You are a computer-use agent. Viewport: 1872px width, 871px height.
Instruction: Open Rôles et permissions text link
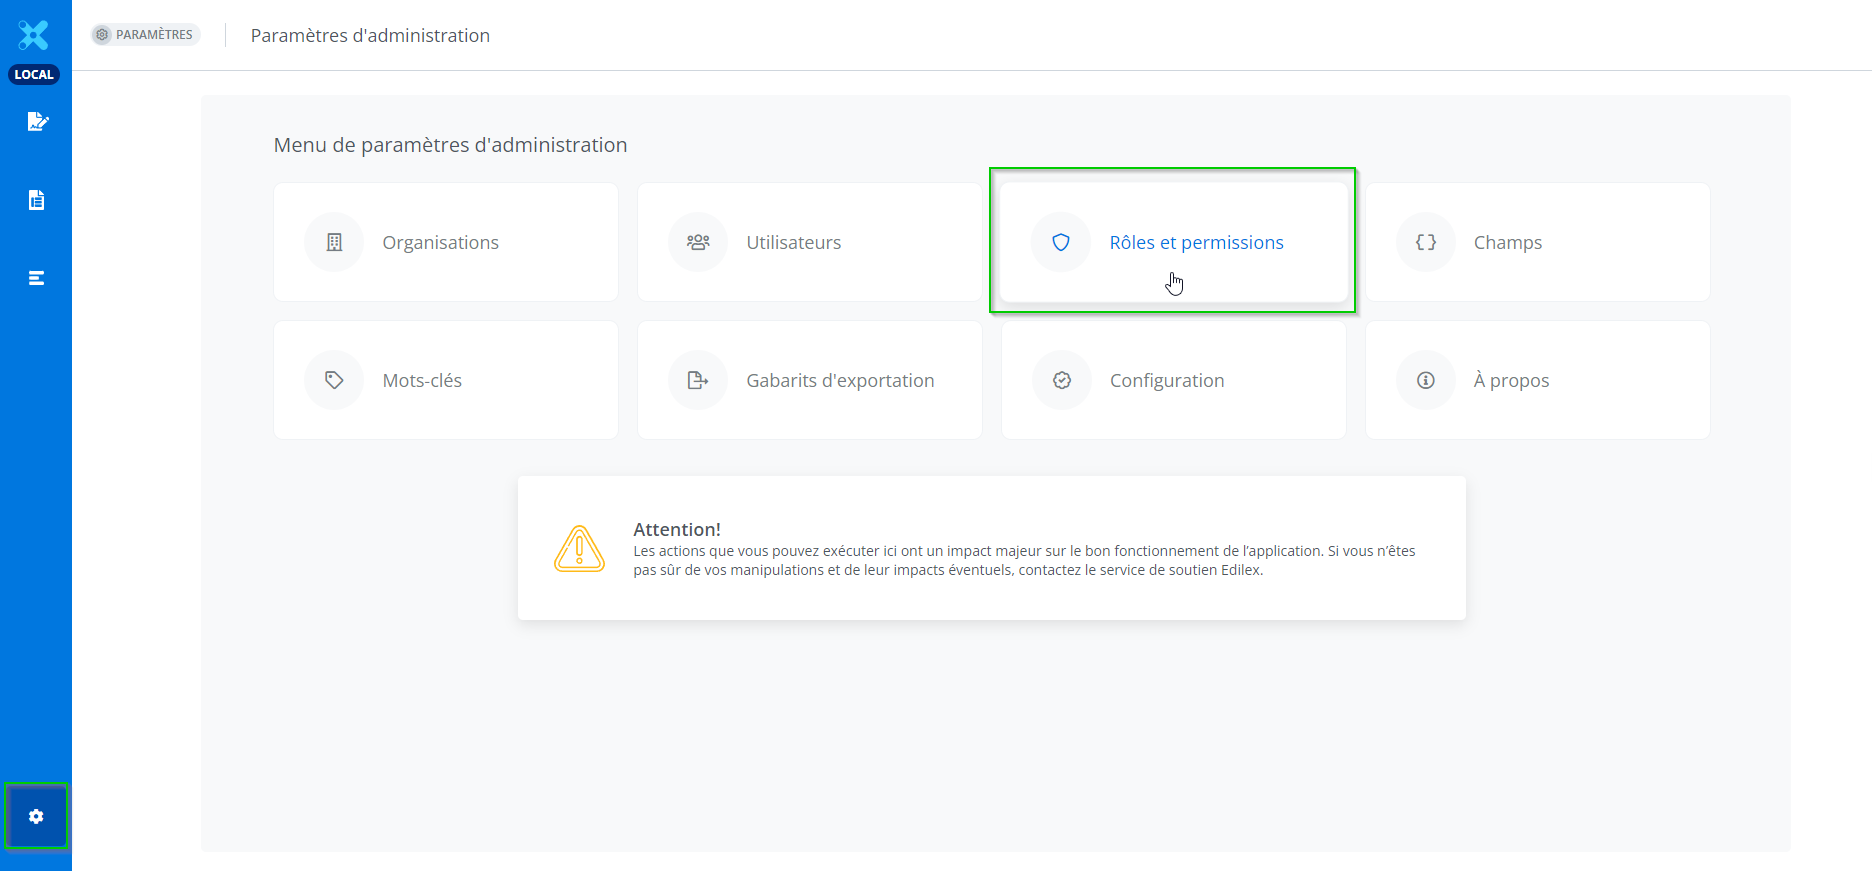pos(1196,242)
